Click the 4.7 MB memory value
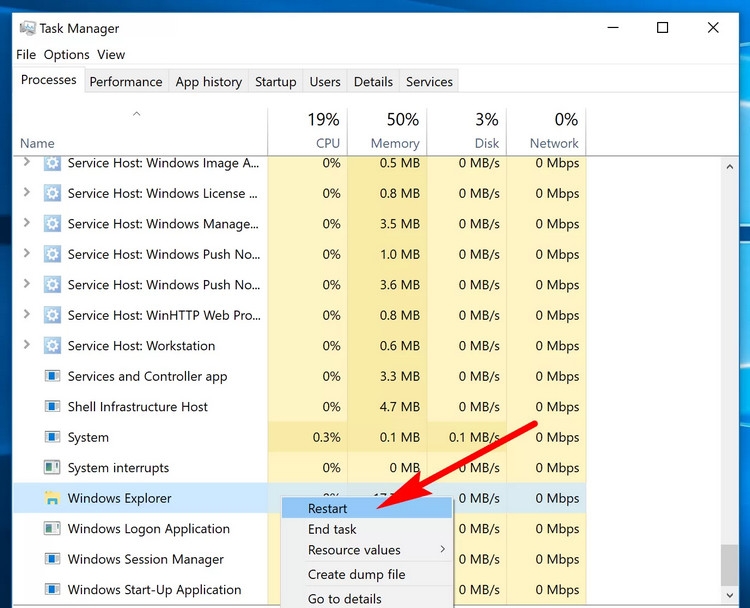This screenshot has height=608, width=750. (399, 407)
